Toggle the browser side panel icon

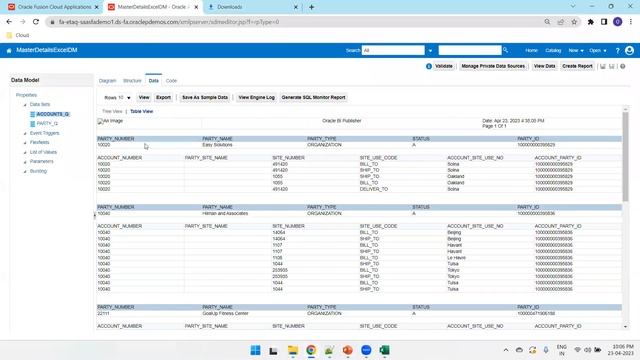pos(604,22)
